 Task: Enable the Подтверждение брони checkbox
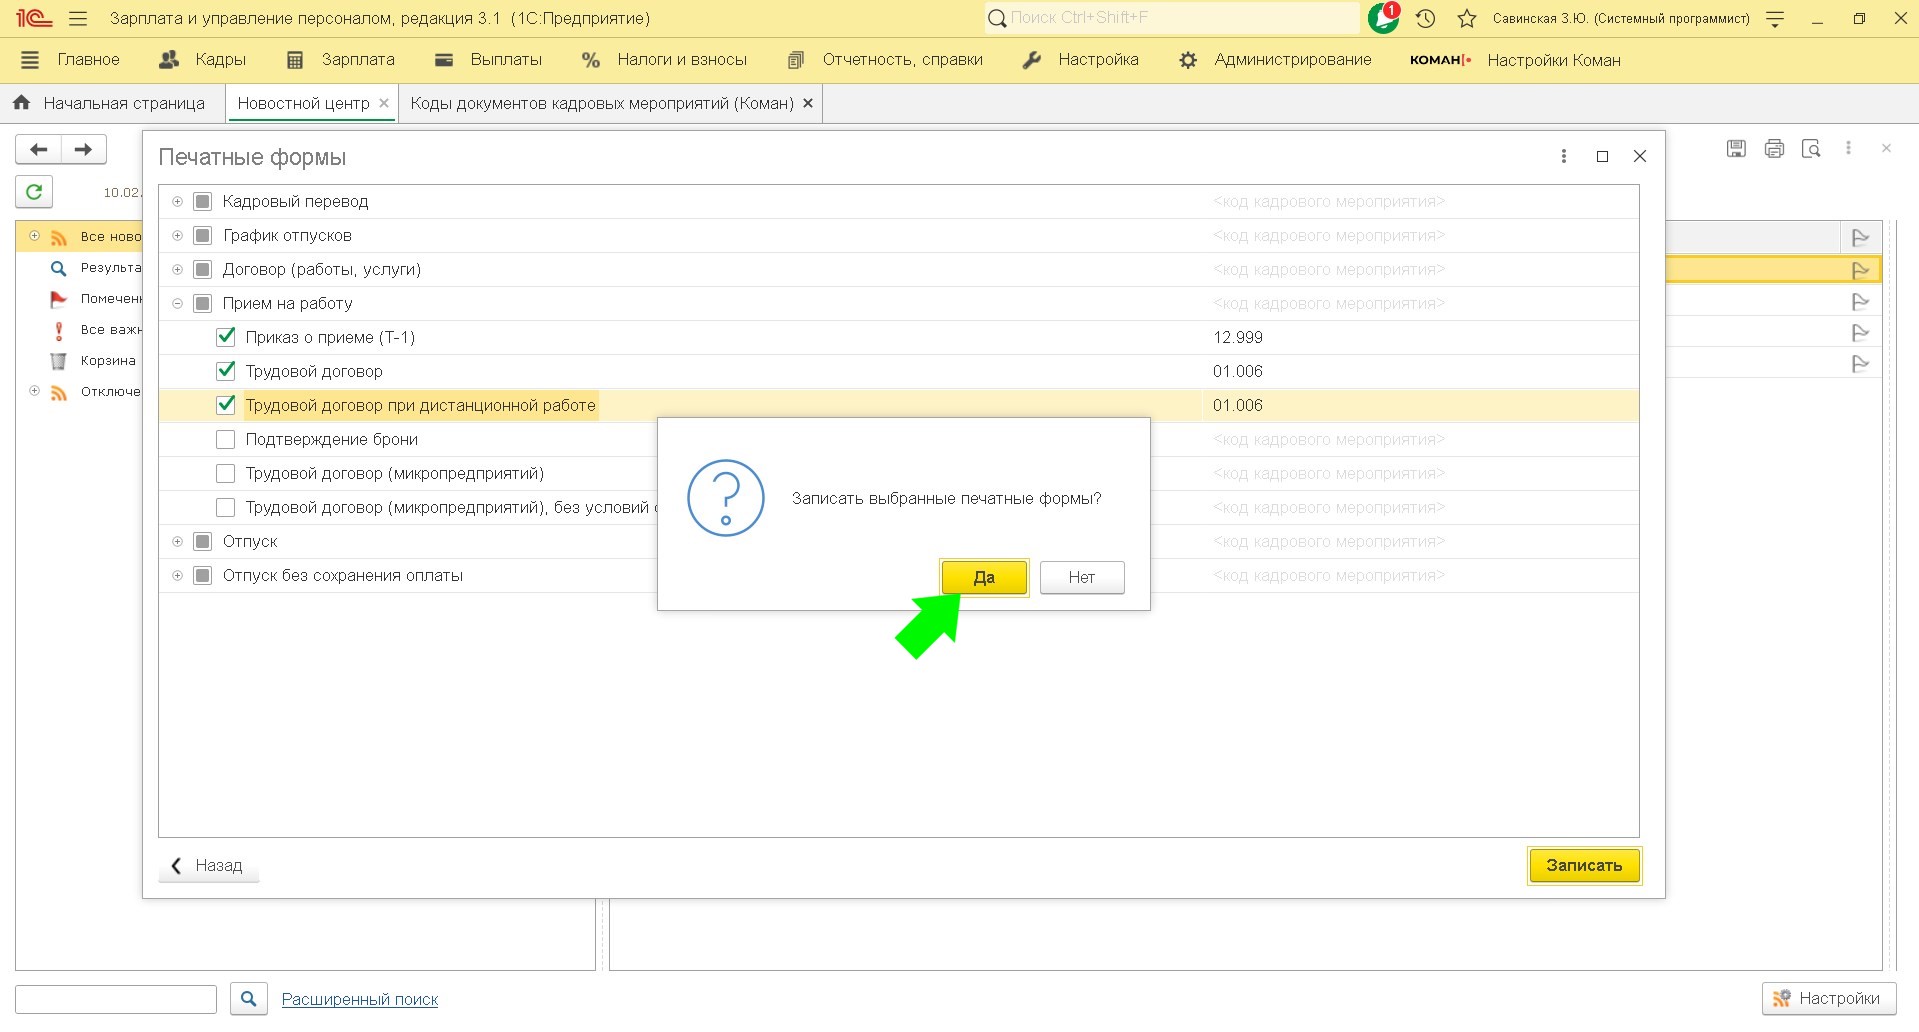(226, 439)
